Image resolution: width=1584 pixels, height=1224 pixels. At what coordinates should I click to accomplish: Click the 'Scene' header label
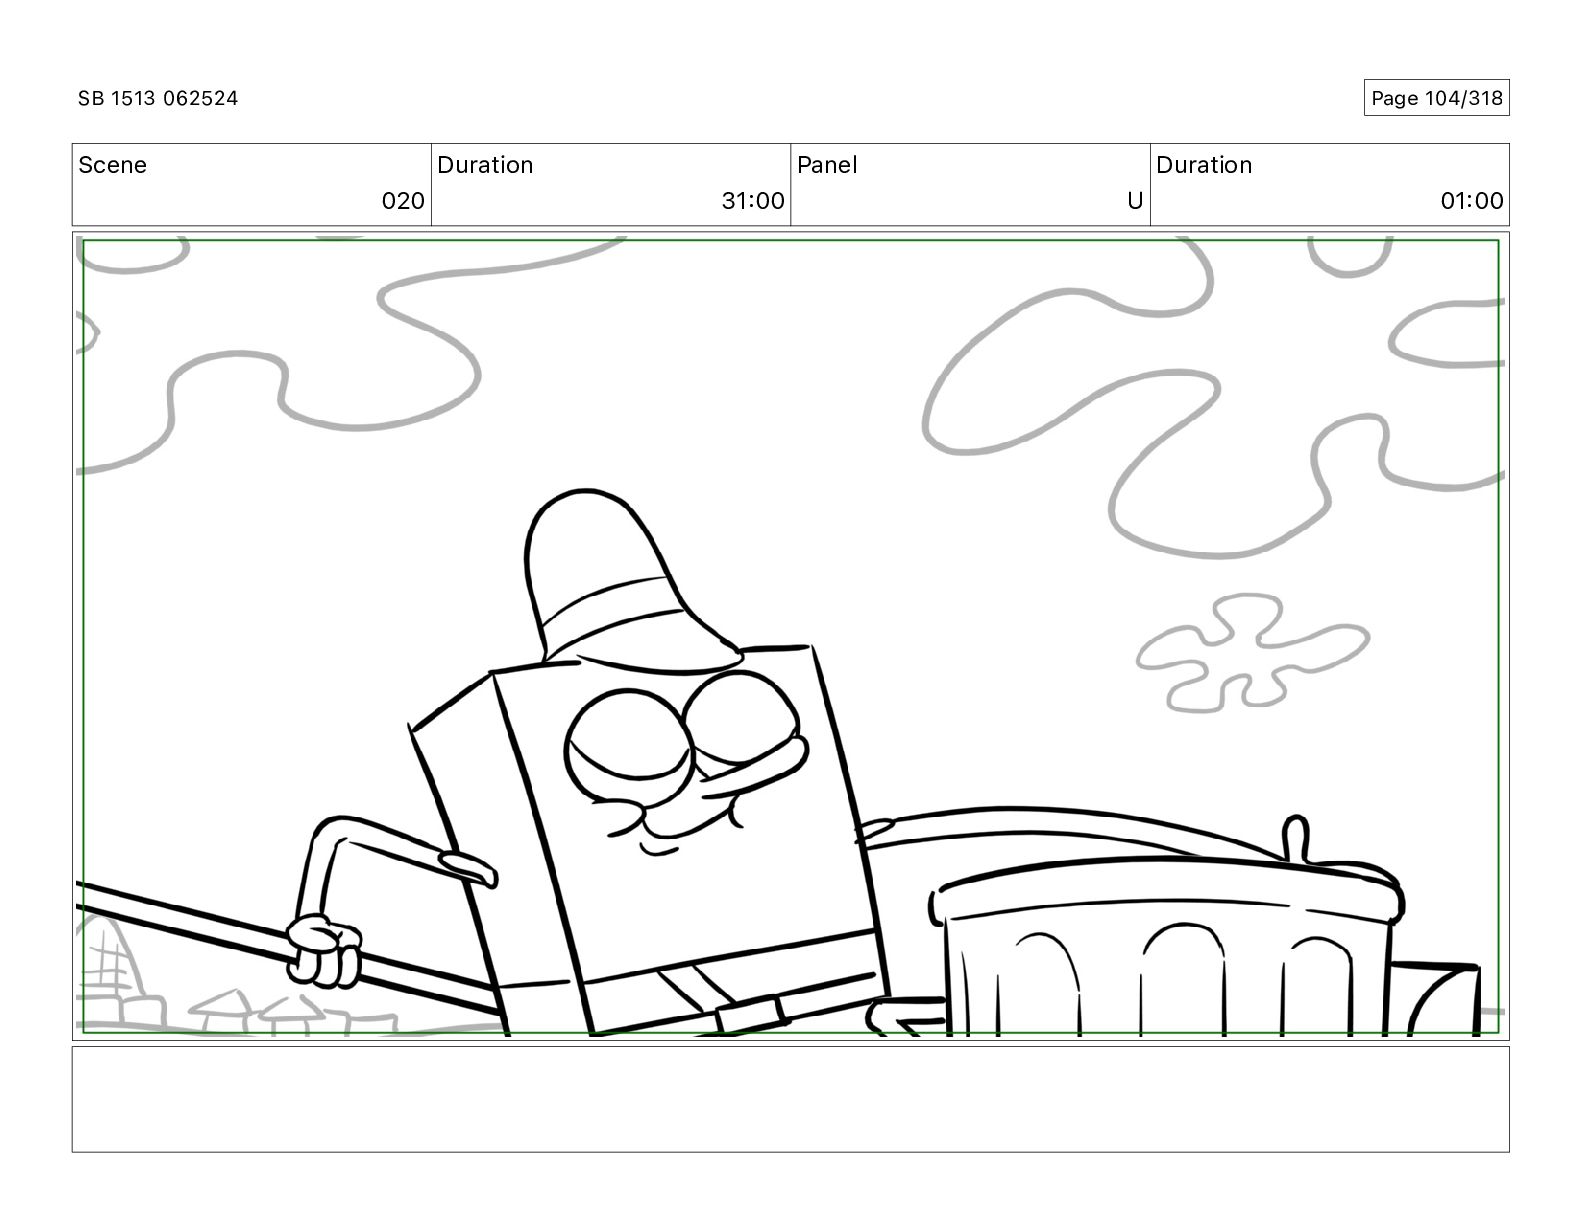coord(112,165)
